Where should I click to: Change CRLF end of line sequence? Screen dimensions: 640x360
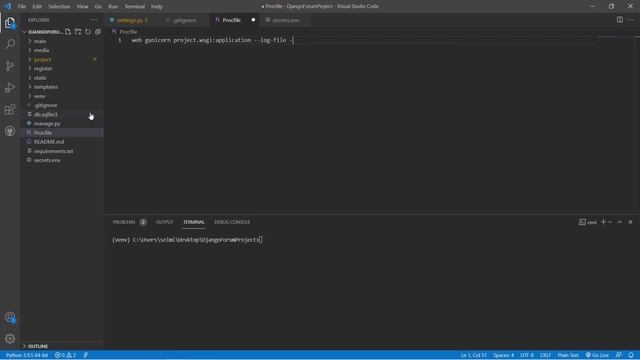click(545, 355)
